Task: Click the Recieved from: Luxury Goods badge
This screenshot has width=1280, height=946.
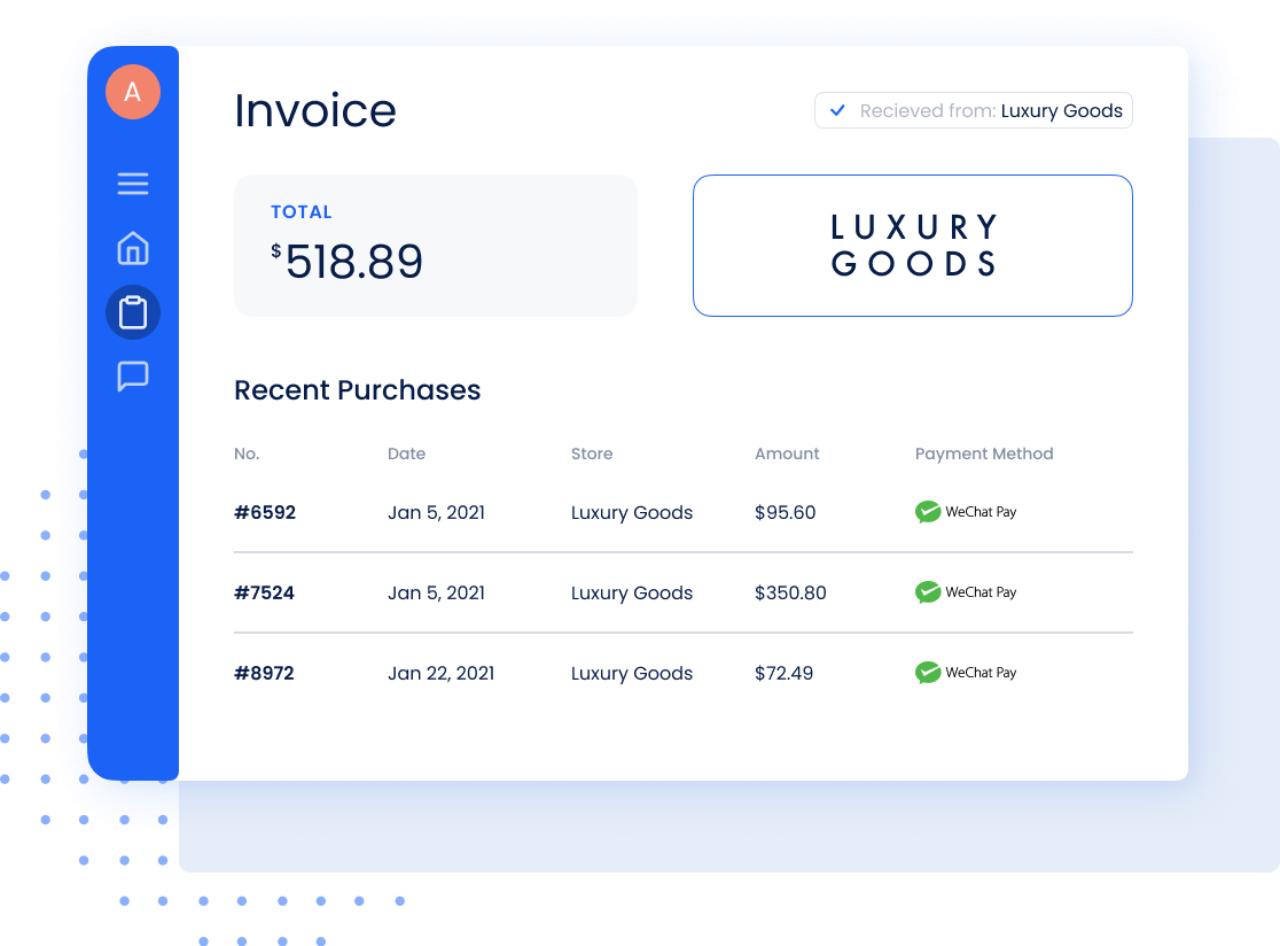Action: click(974, 110)
